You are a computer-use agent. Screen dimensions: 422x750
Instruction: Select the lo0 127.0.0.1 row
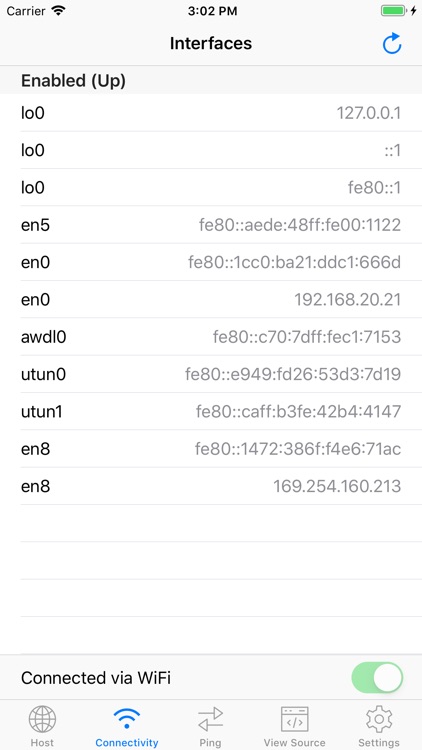coord(211,113)
